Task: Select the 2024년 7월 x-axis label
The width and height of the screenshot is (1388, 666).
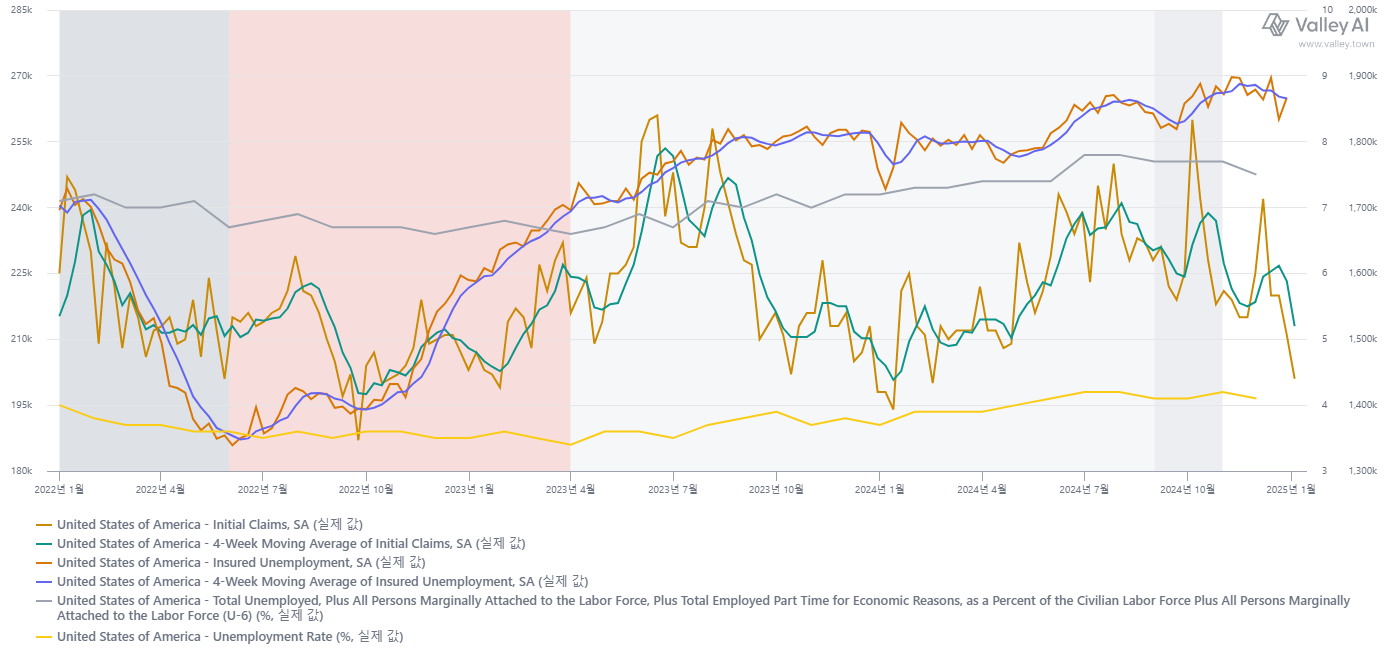Action: pyautogui.click(x=1084, y=489)
